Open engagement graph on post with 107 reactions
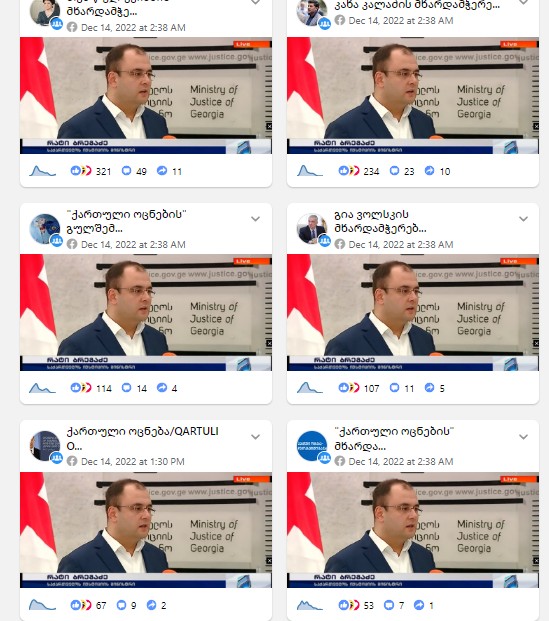 click(310, 388)
